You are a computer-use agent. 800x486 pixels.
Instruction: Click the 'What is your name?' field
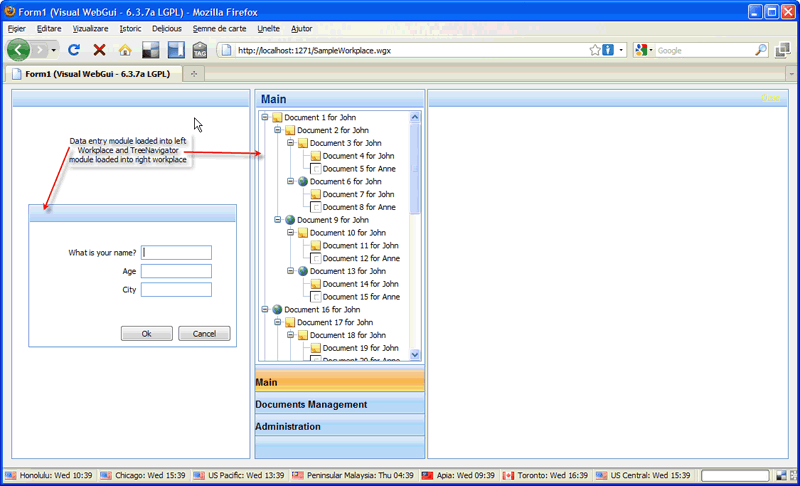(x=177, y=252)
